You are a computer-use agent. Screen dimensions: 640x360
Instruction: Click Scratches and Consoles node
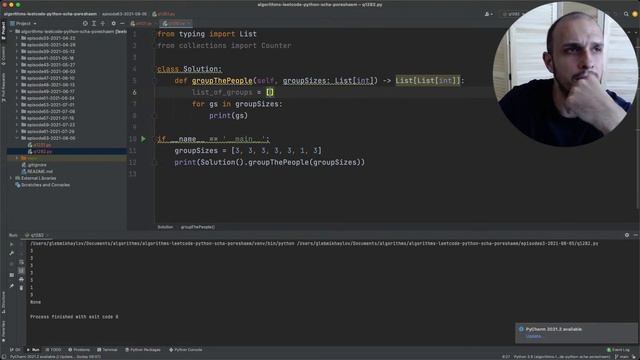[42, 185]
